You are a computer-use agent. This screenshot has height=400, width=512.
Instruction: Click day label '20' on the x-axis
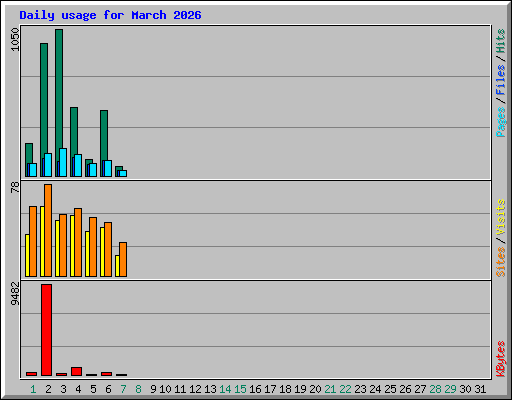[315, 389]
